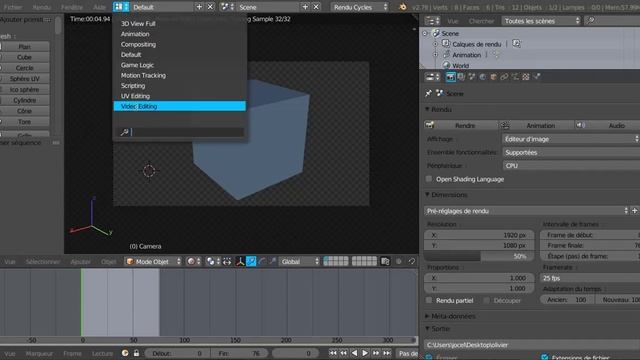The height and width of the screenshot is (360, 640).
Task: Toggle first visible scene layer button
Action: tap(327, 259)
